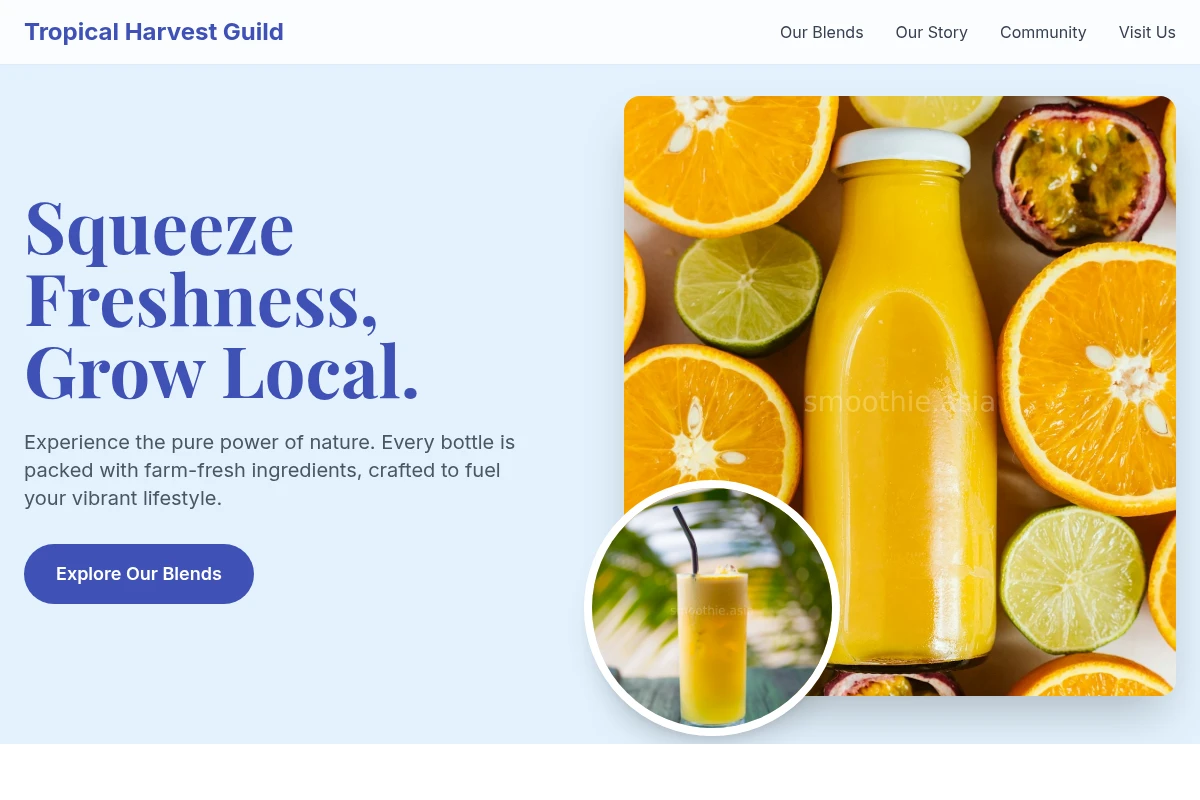Click the Explore Our Blends button
This screenshot has width=1200, height=800.
point(139,574)
